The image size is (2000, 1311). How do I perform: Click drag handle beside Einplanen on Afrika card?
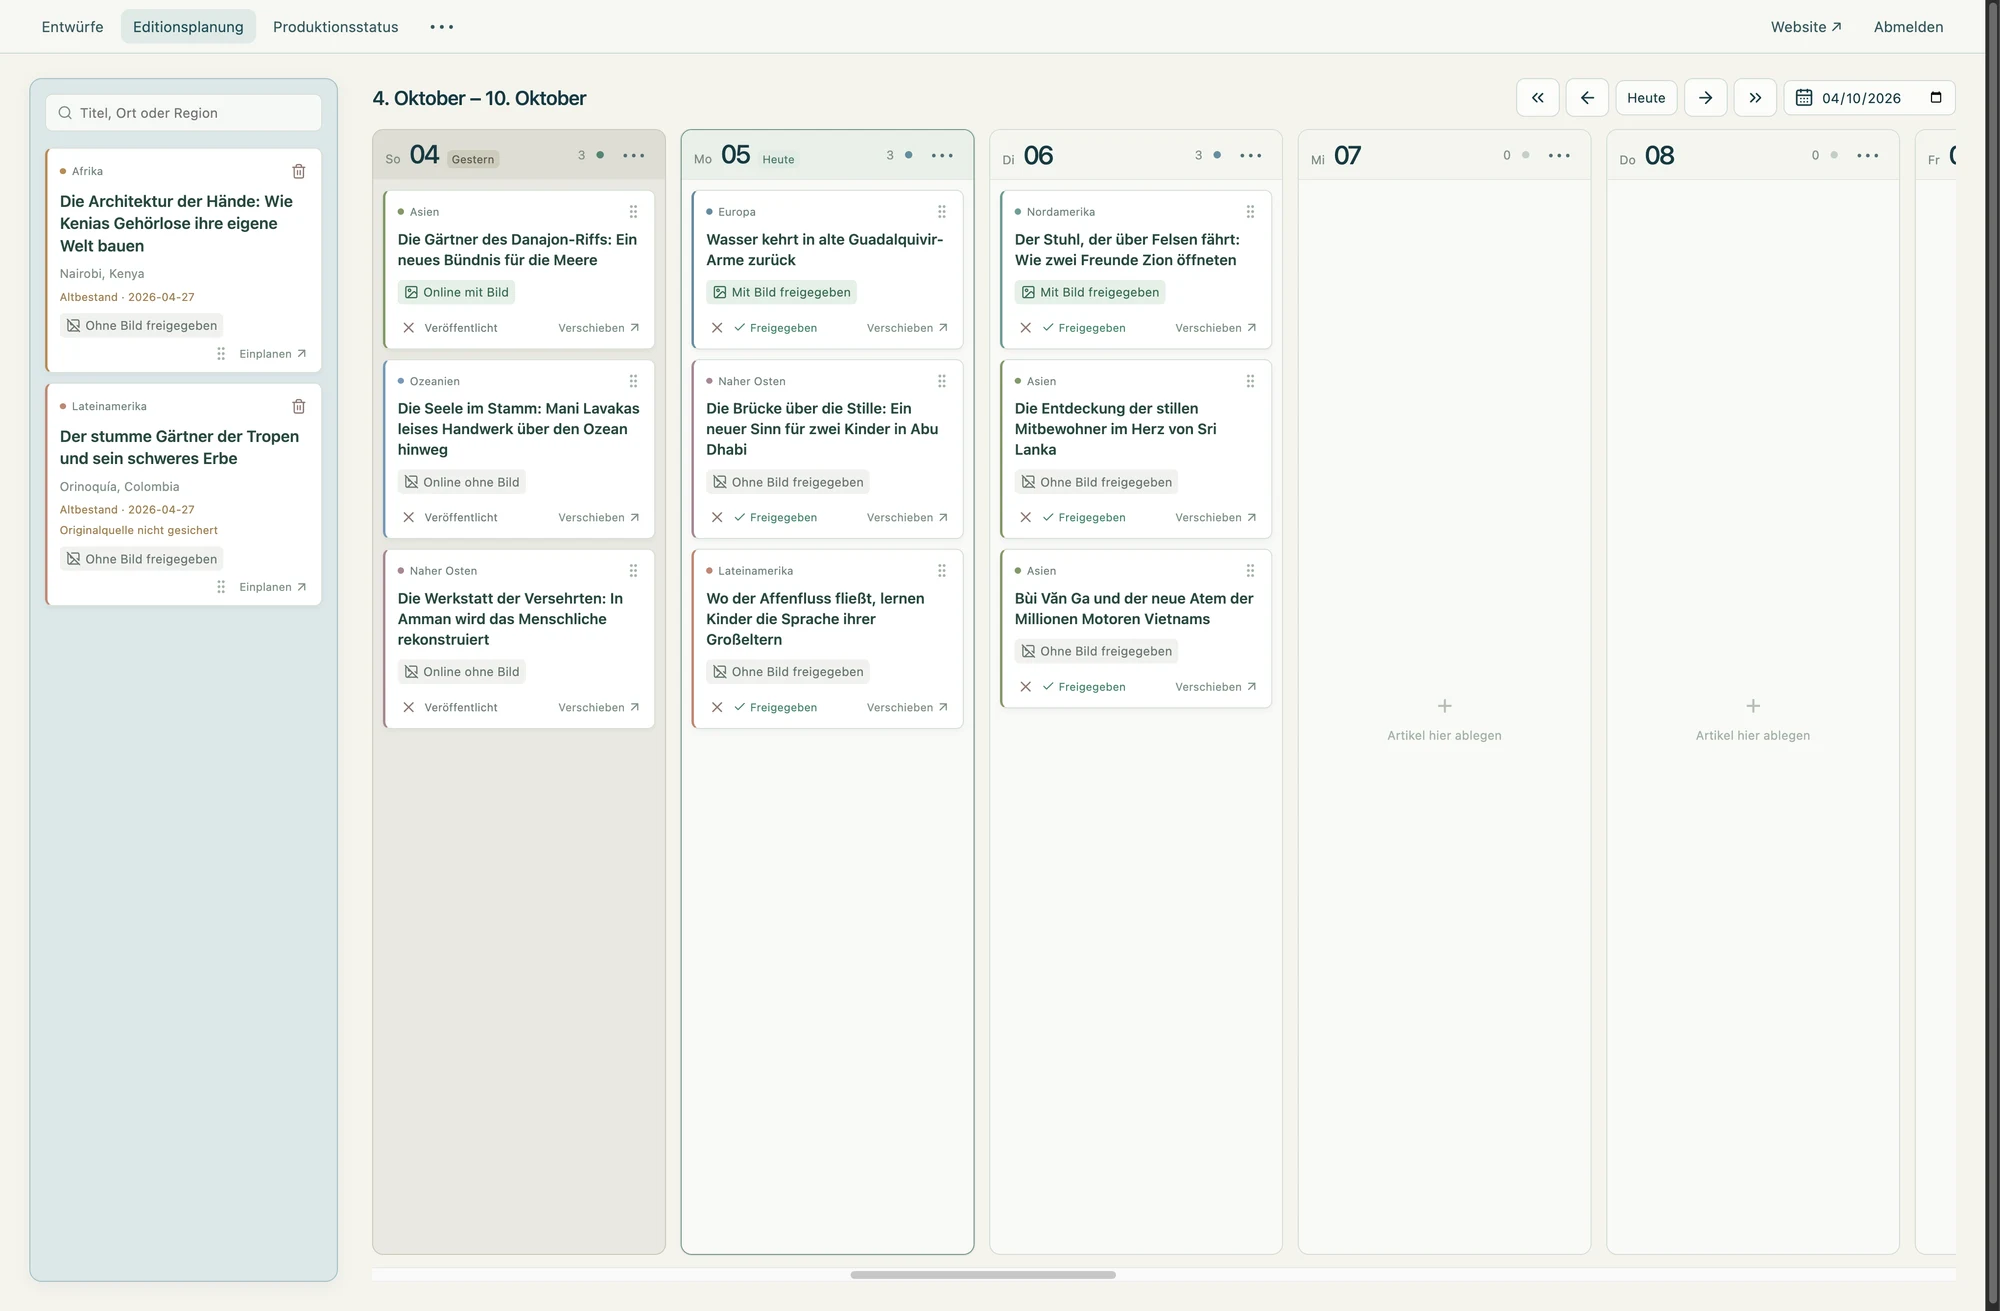(x=221, y=354)
